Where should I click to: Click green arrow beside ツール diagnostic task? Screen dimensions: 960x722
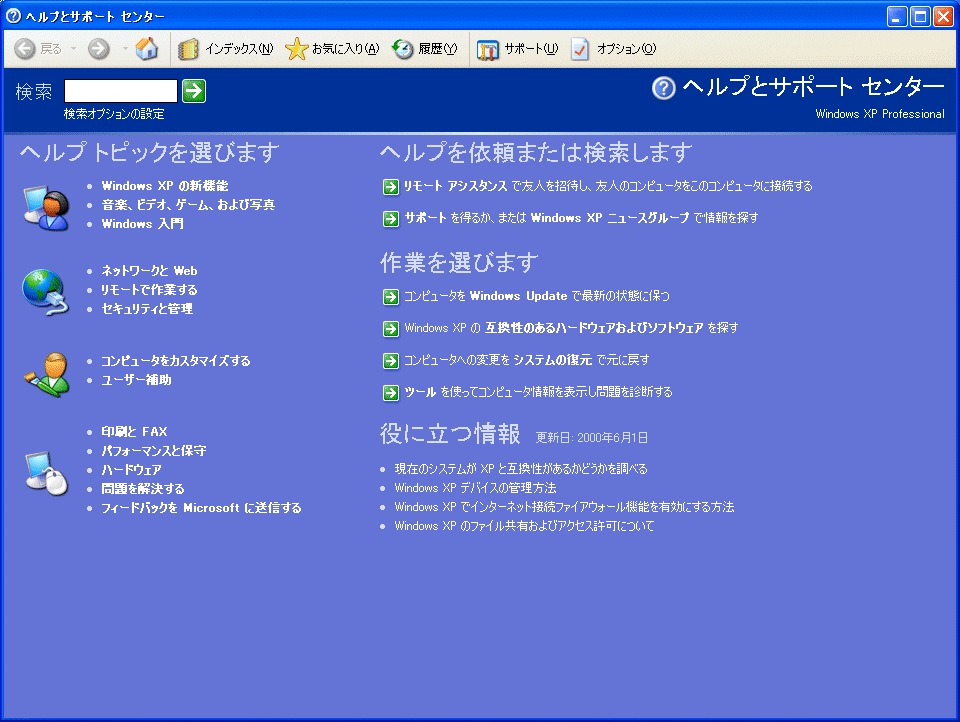coord(391,393)
